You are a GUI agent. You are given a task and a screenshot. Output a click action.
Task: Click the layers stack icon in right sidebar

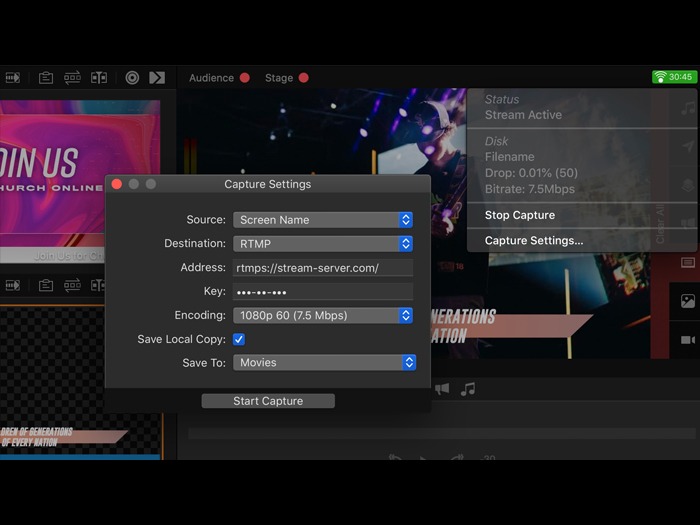[688, 185]
